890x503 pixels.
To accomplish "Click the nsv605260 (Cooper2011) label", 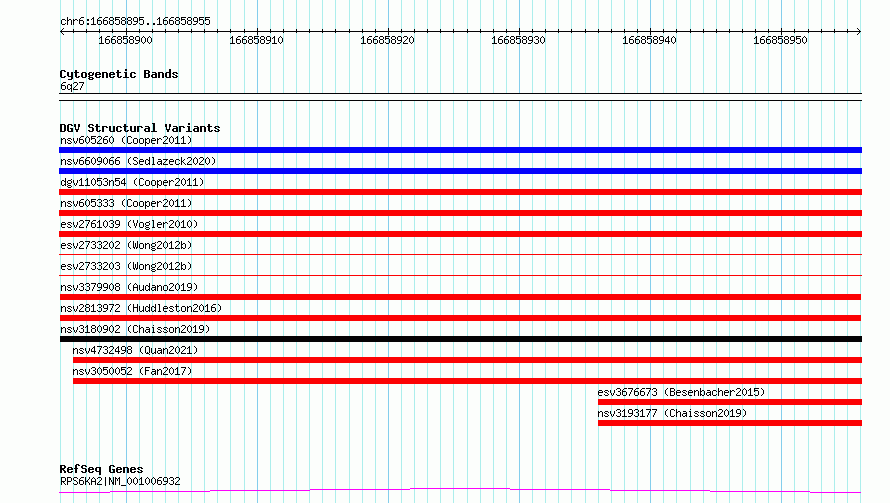I will tap(126, 140).
